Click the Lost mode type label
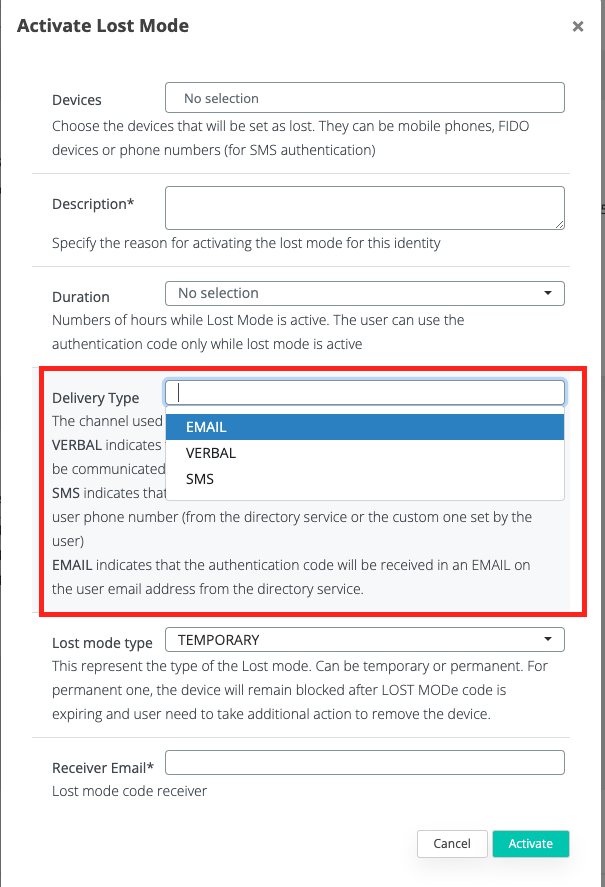The image size is (605, 887). [102, 643]
